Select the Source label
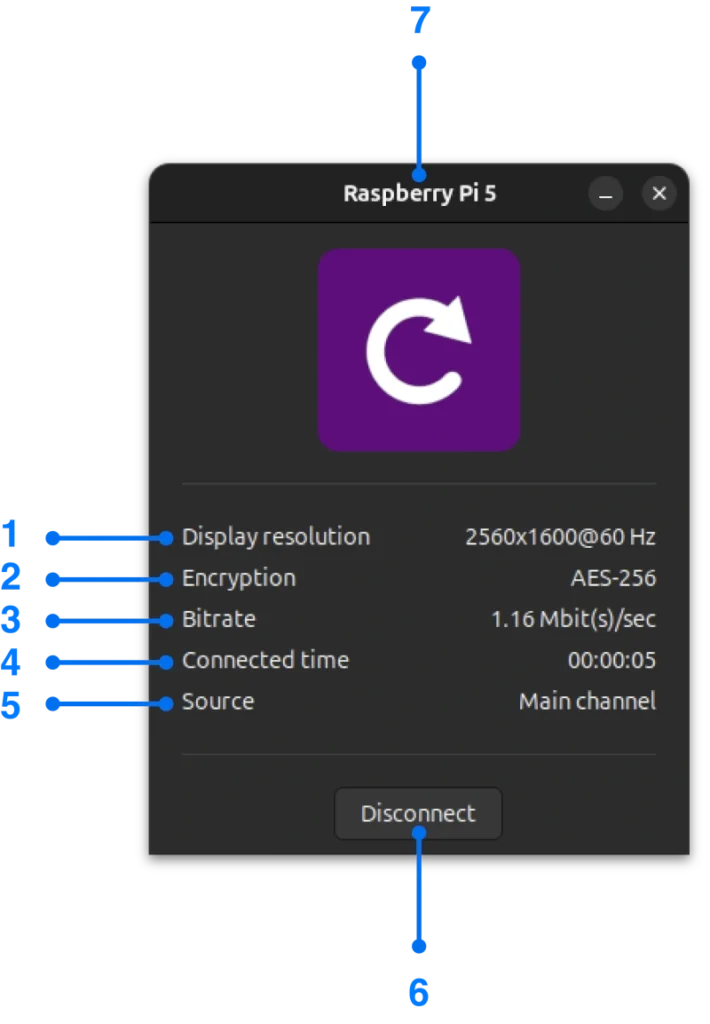 (218, 701)
